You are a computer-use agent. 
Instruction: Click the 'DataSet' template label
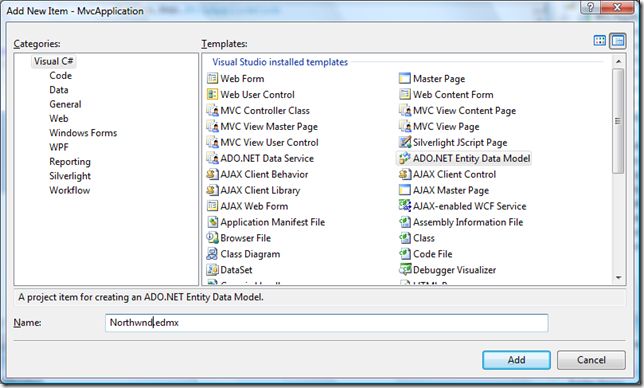point(236,270)
